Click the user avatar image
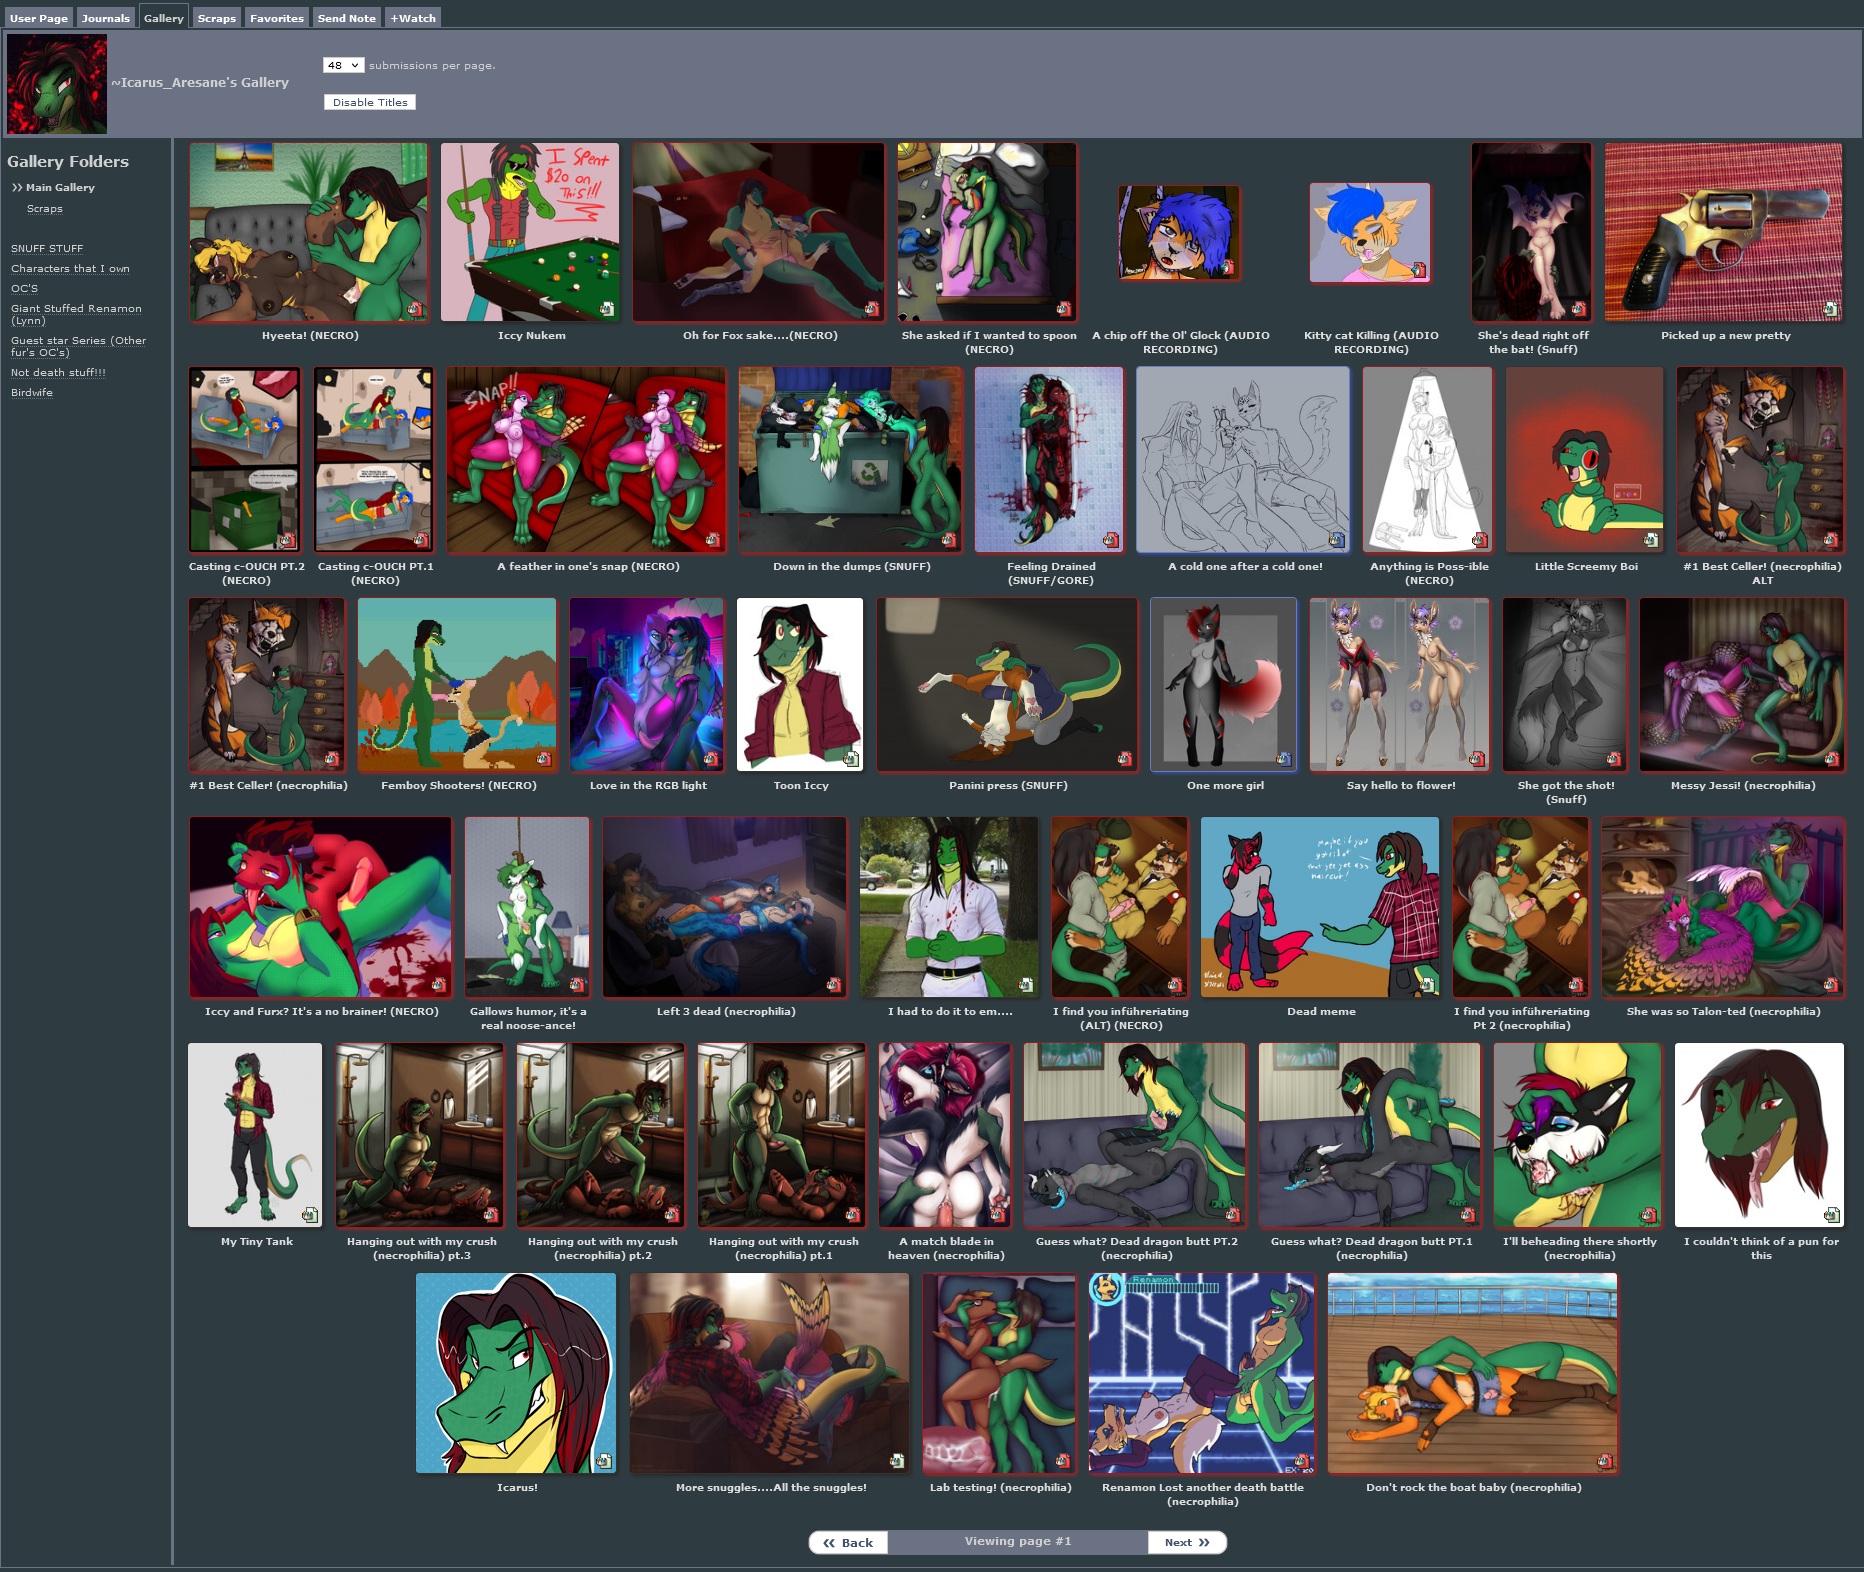The width and height of the screenshot is (1864, 1572). click(57, 84)
